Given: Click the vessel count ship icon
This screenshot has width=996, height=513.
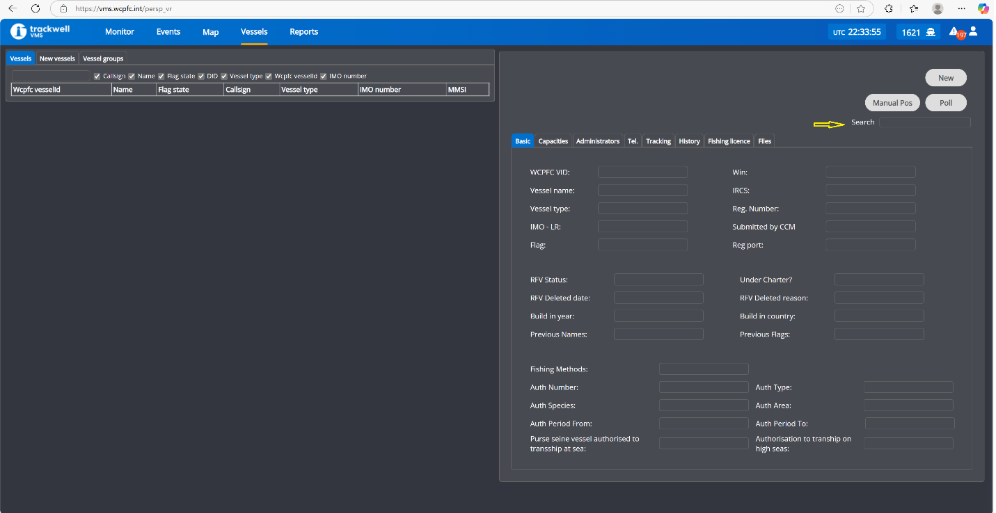Looking at the screenshot, I should point(931,32).
